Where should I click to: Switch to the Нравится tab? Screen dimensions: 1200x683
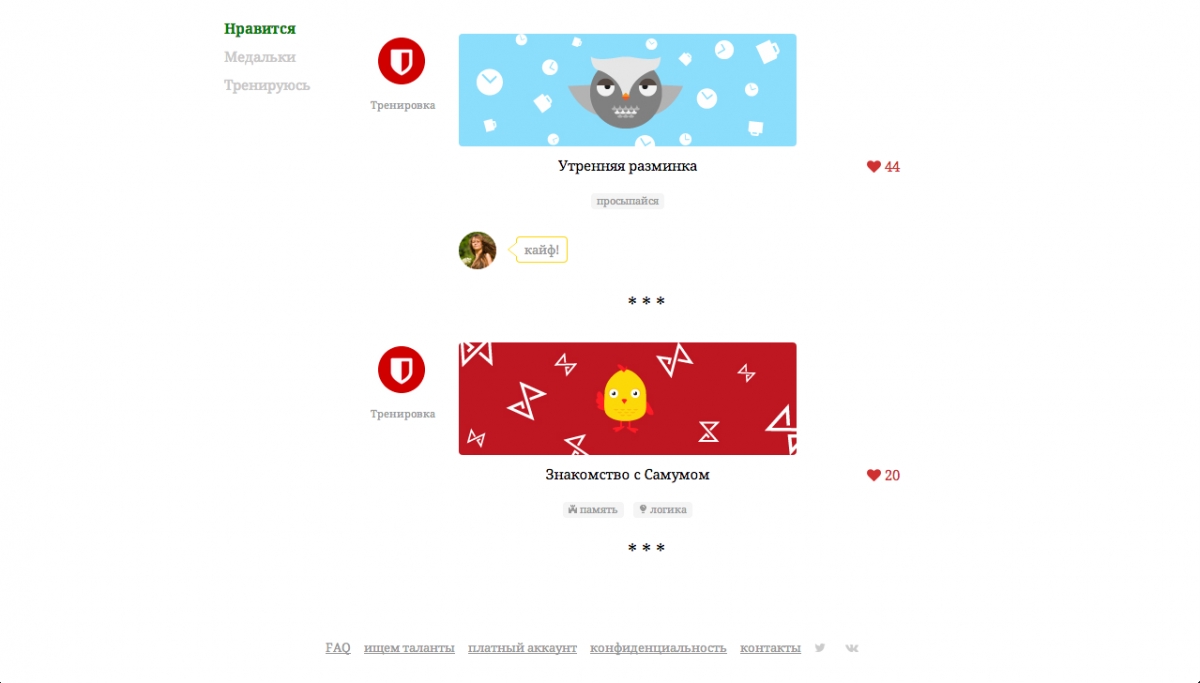click(260, 29)
